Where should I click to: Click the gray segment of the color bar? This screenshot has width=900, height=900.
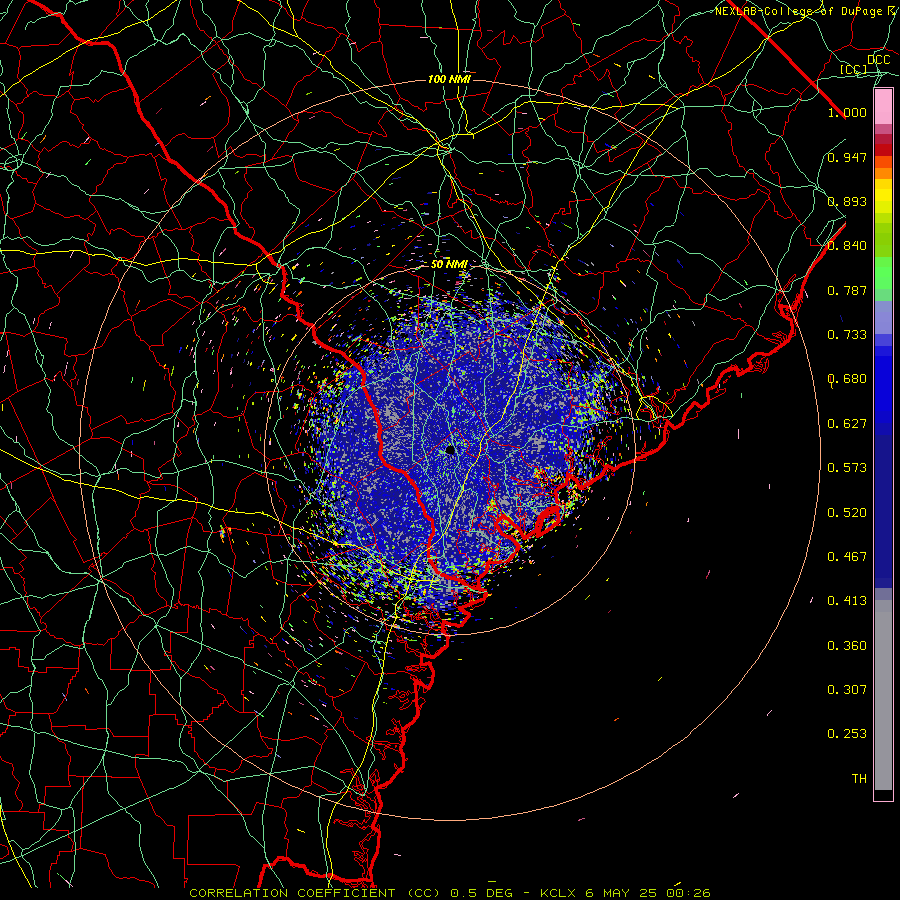(x=883, y=695)
